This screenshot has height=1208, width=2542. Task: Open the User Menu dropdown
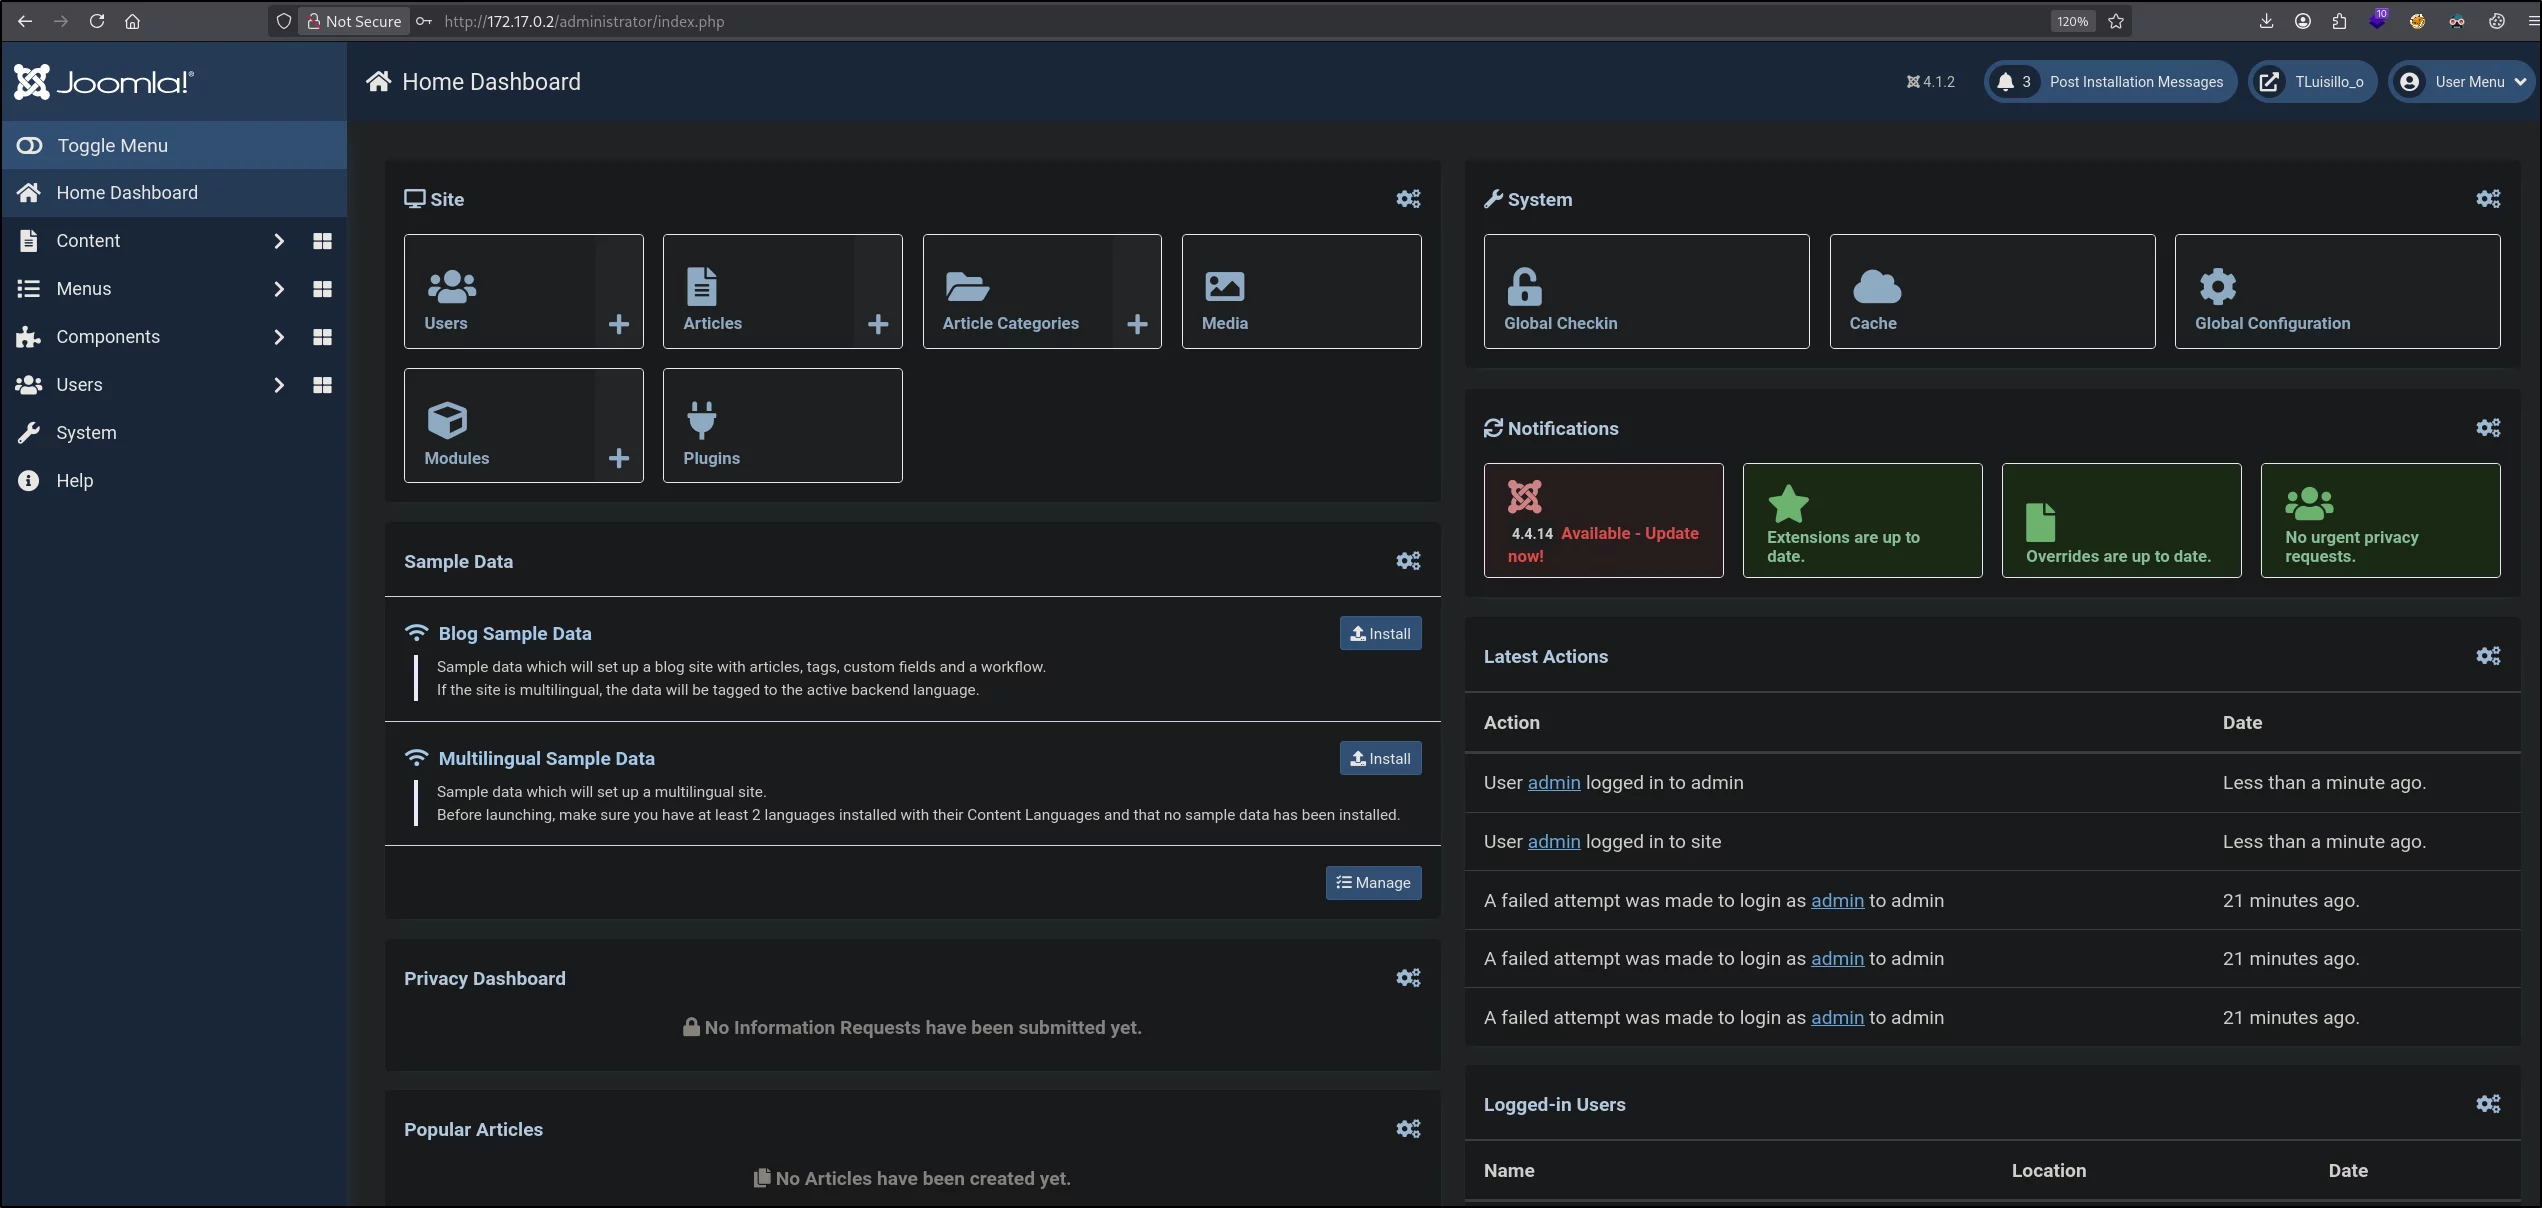click(2462, 82)
